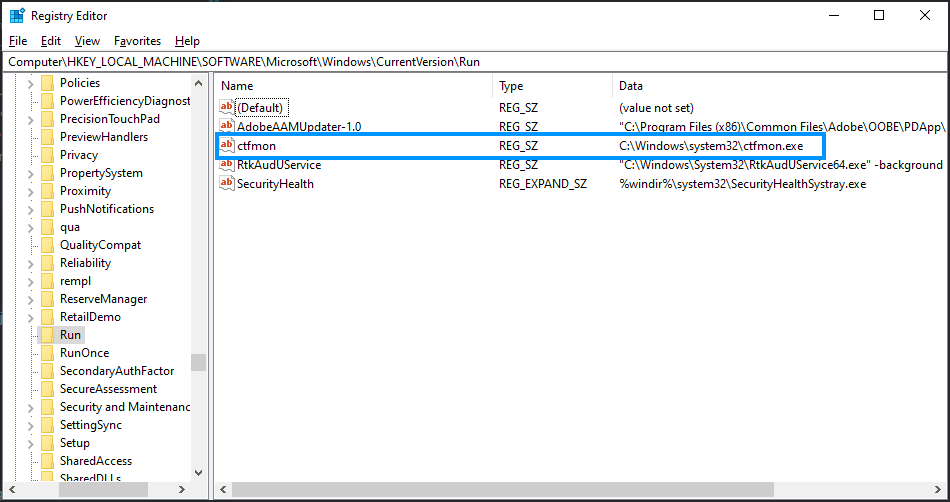Select the AdobeAAMUpdater-1.0 value icon
The image size is (950, 502).
coord(227,126)
